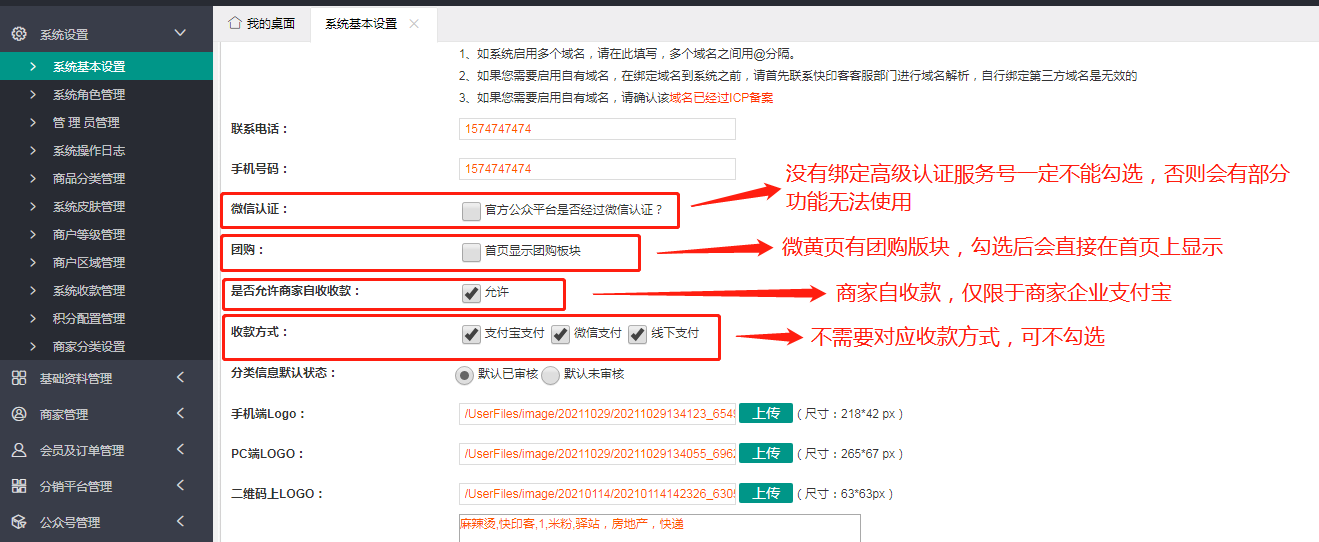The width and height of the screenshot is (1319, 542).
Task: Click the 联系电话 input field
Action: [x=597, y=129]
